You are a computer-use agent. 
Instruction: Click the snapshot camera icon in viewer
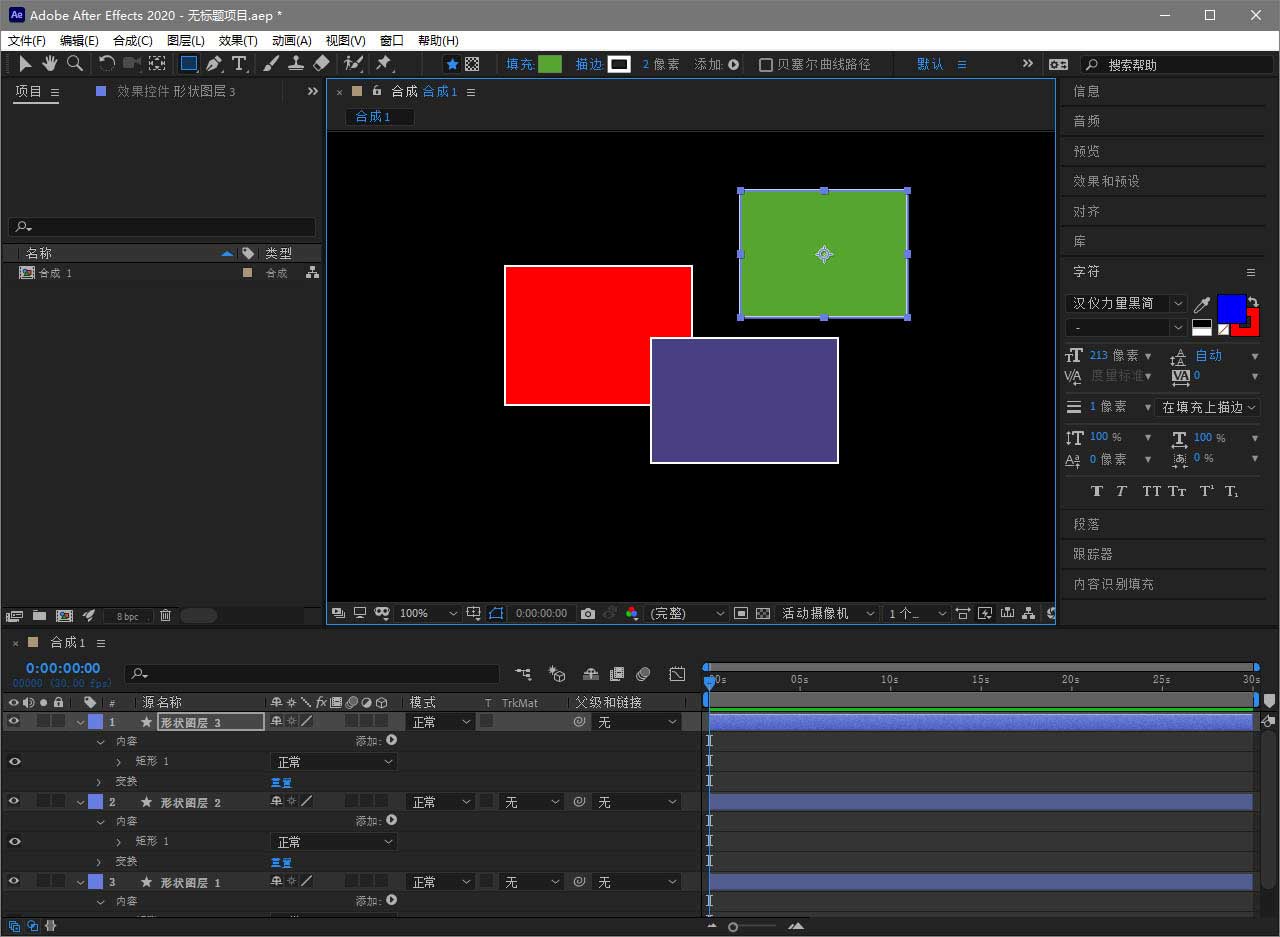coord(588,613)
